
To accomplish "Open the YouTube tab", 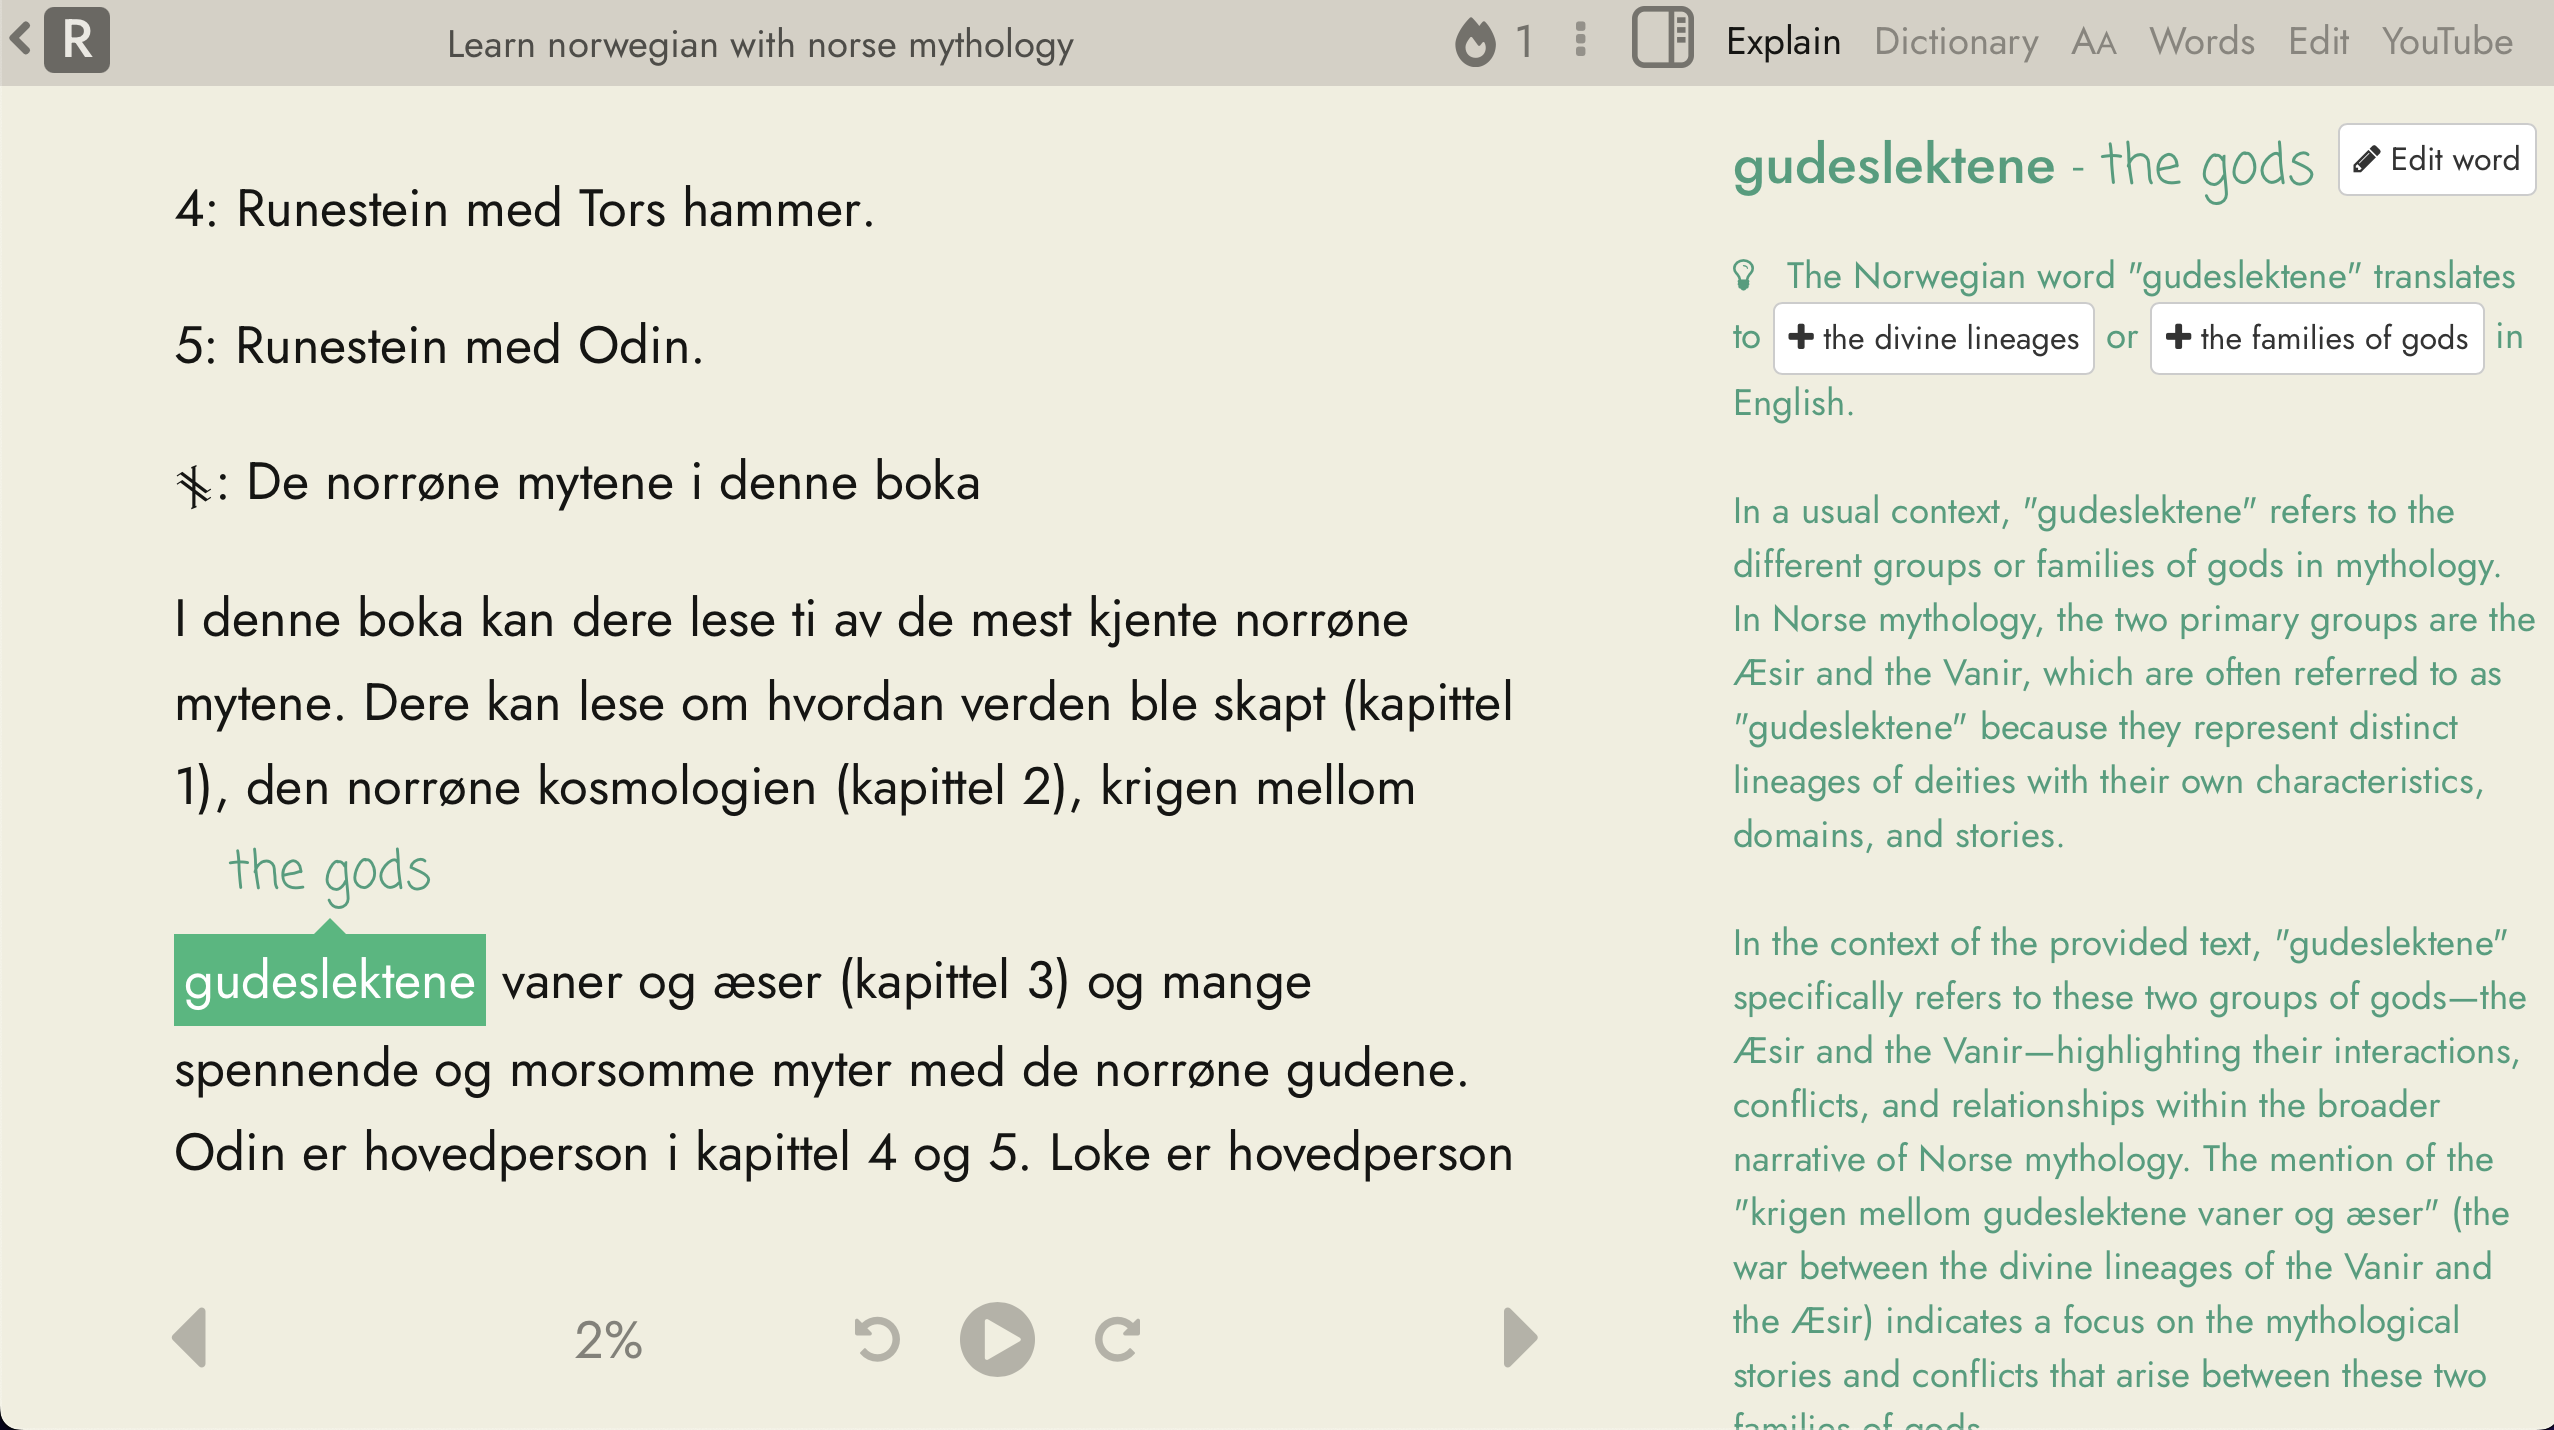I will [2447, 42].
